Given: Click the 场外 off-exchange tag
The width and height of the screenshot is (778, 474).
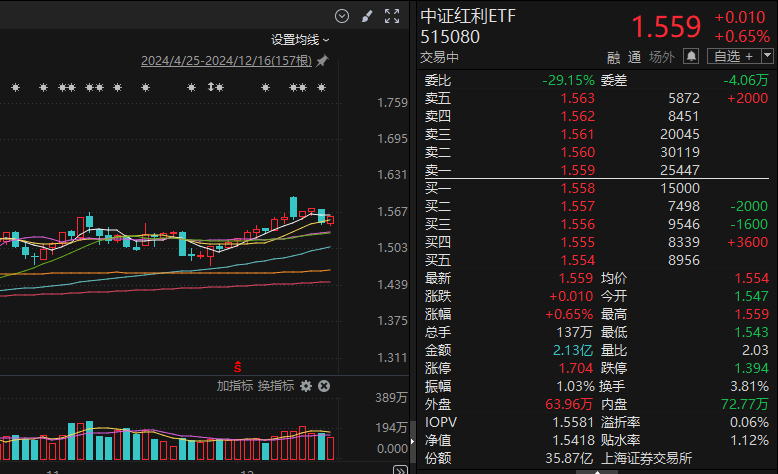Looking at the screenshot, I should 662,57.
